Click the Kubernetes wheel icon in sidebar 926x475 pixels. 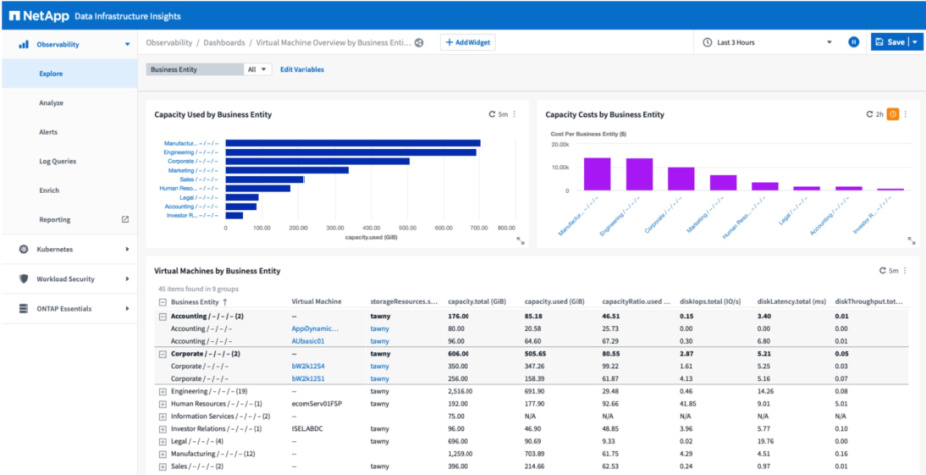[x=24, y=249]
